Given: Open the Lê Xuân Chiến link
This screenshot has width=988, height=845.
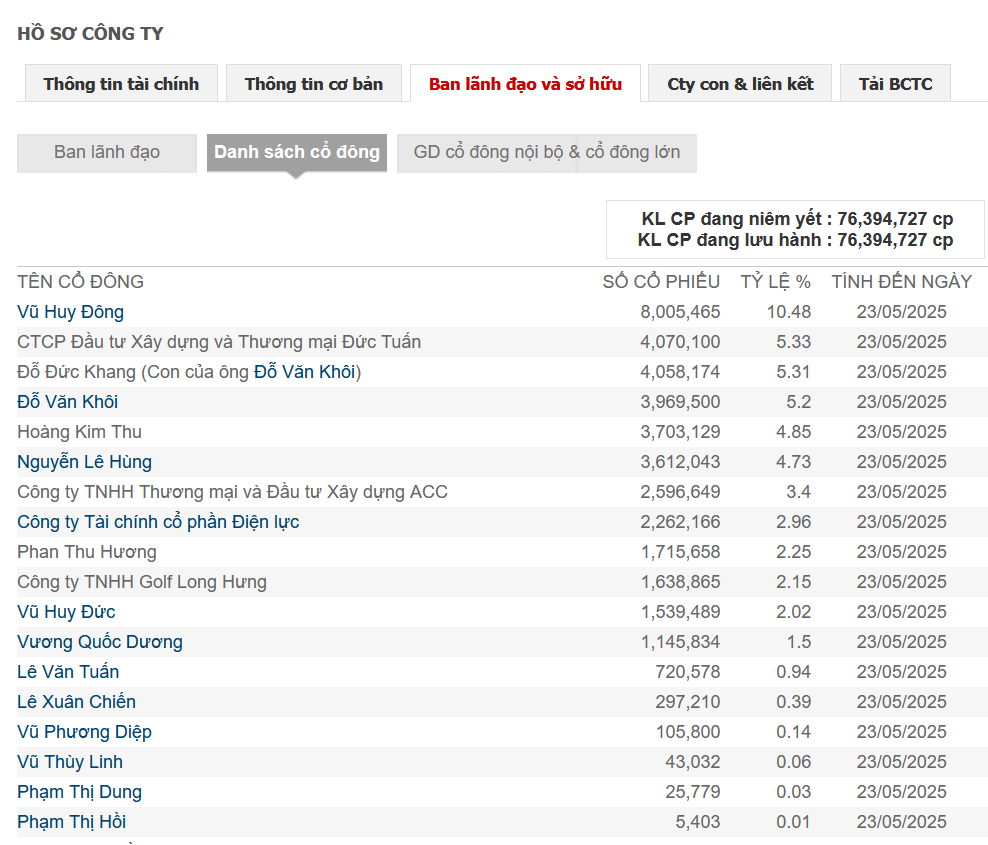Looking at the screenshot, I should (x=76, y=702).
